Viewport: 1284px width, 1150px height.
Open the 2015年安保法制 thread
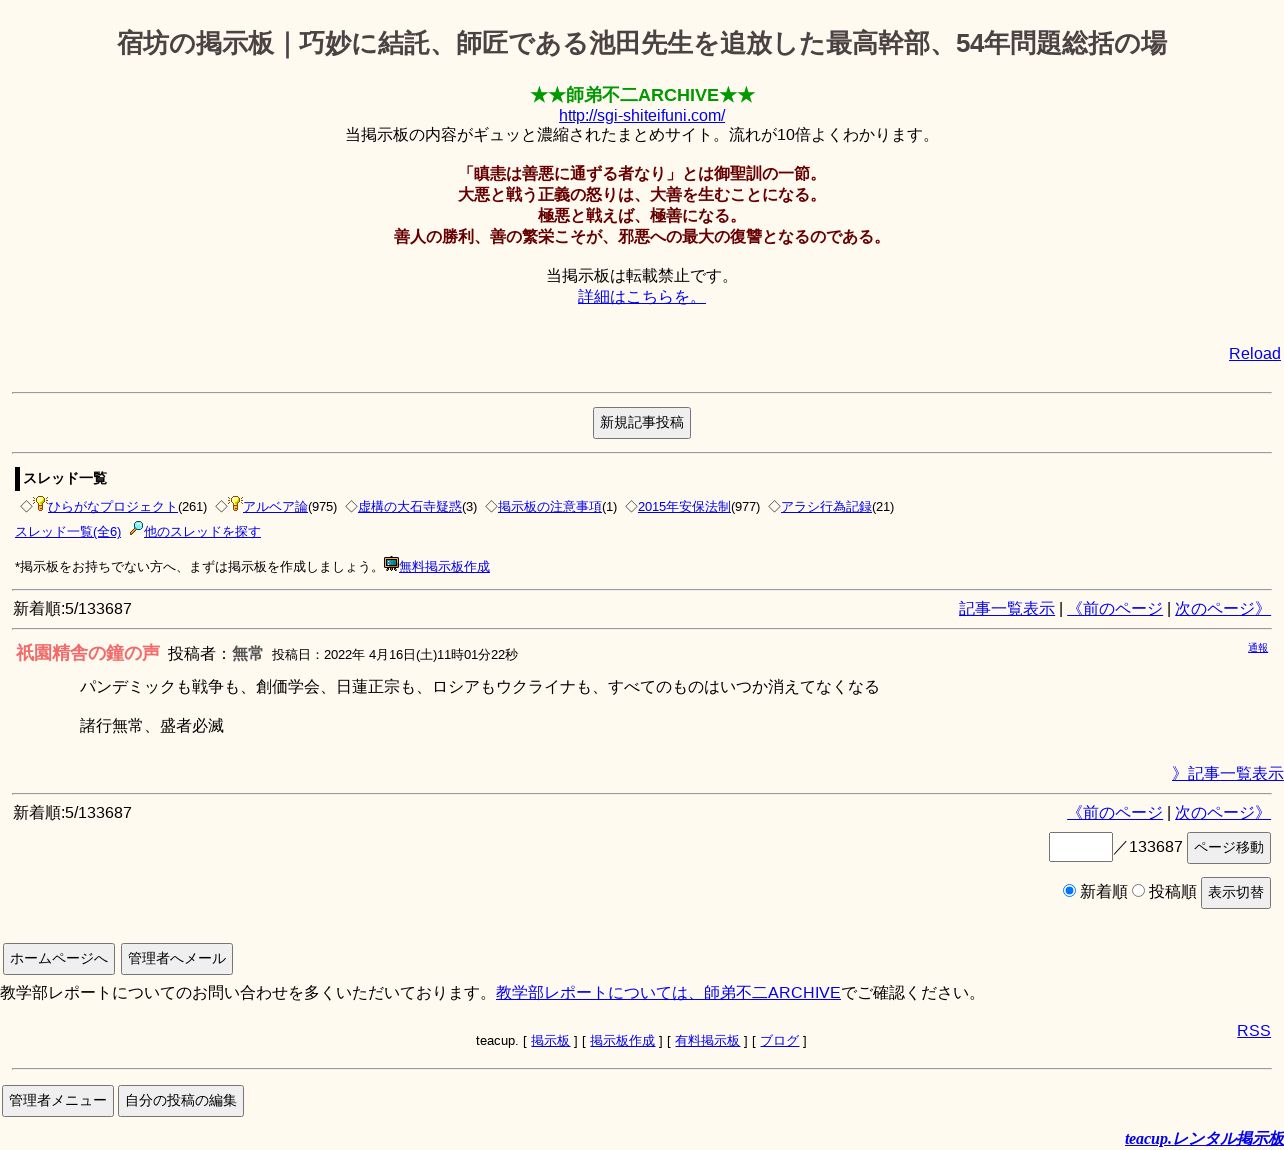[684, 507]
